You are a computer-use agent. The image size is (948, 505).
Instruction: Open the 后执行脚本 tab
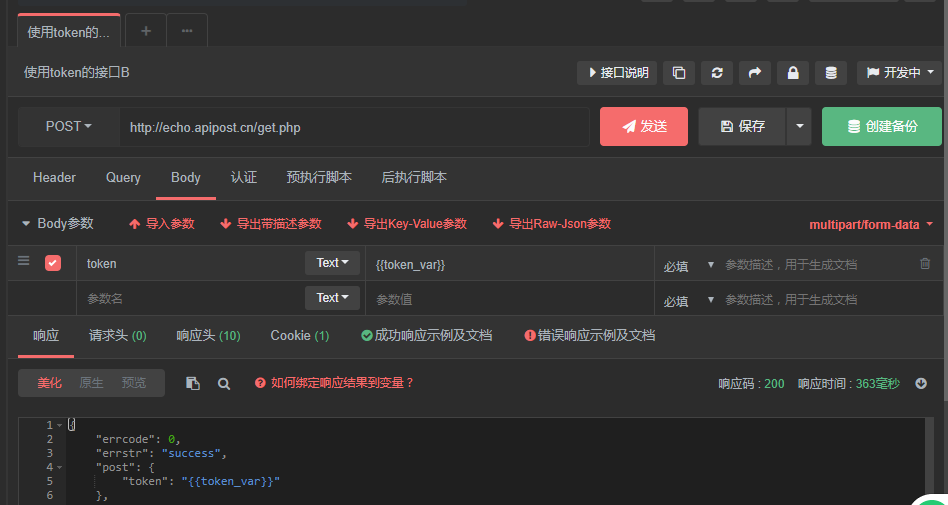coord(414,177)
